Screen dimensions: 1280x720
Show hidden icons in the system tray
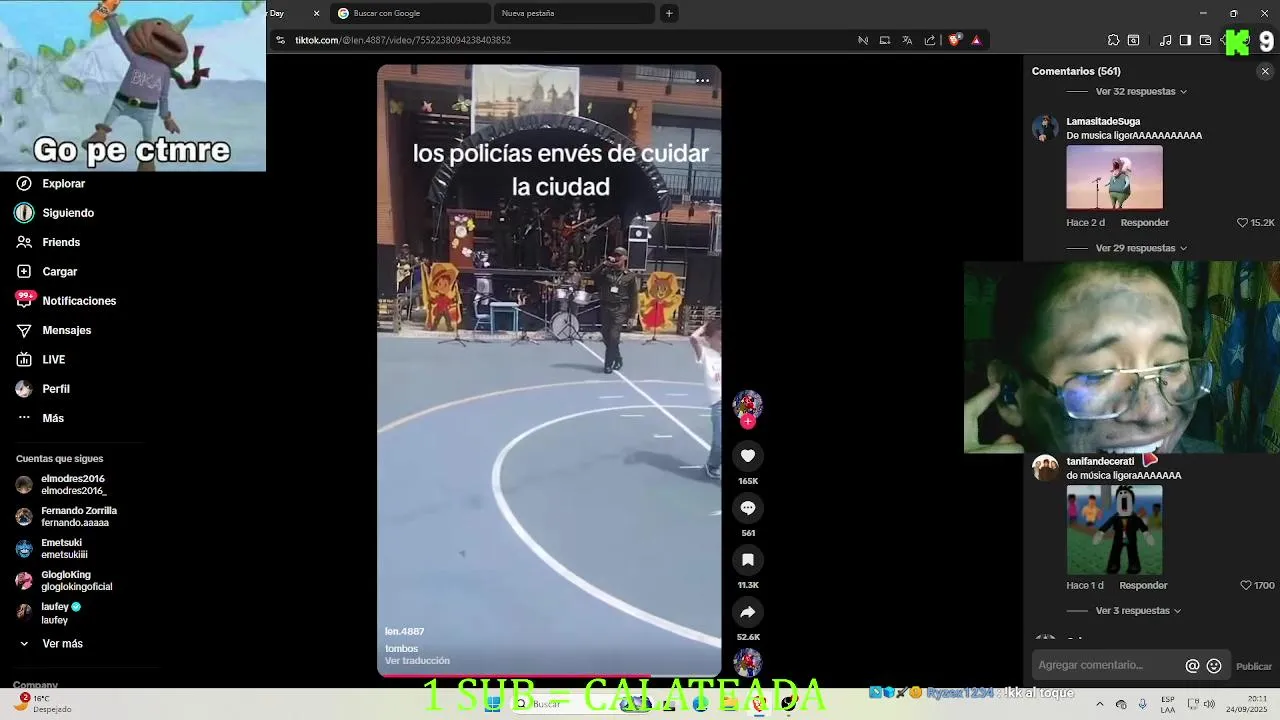tap(1099, 704)
